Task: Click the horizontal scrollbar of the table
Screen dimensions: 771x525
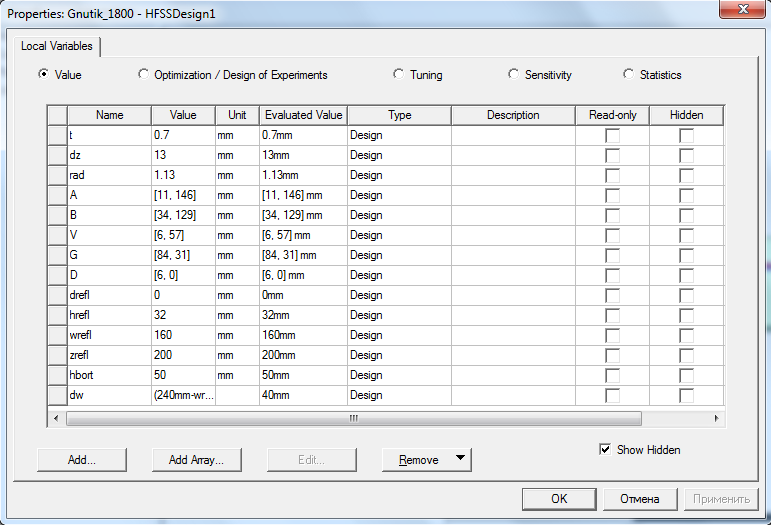Action: tap(354, 419)
